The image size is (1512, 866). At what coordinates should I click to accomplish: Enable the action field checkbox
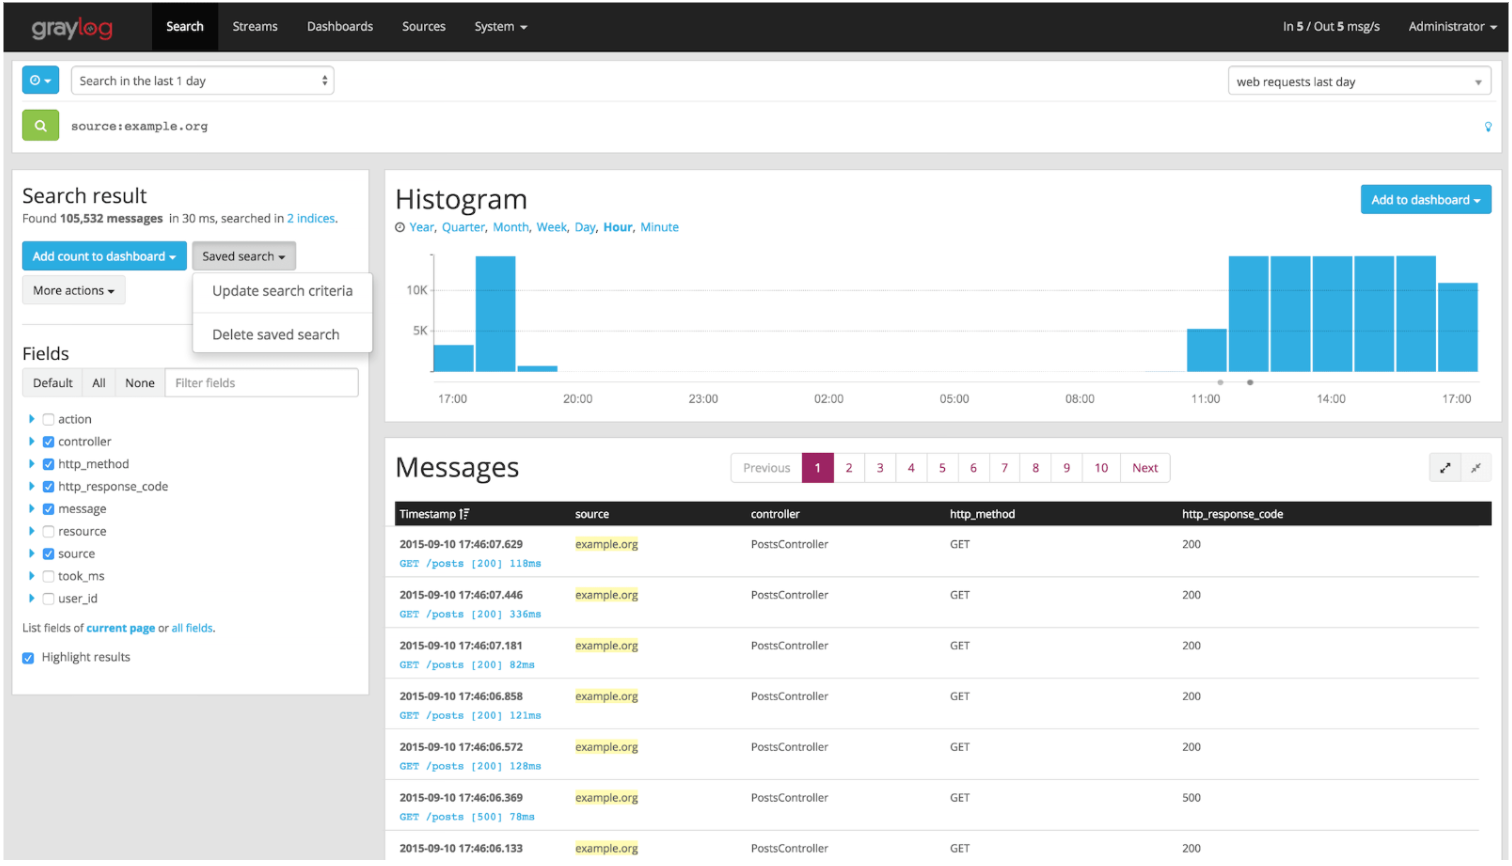coord(48,420)
